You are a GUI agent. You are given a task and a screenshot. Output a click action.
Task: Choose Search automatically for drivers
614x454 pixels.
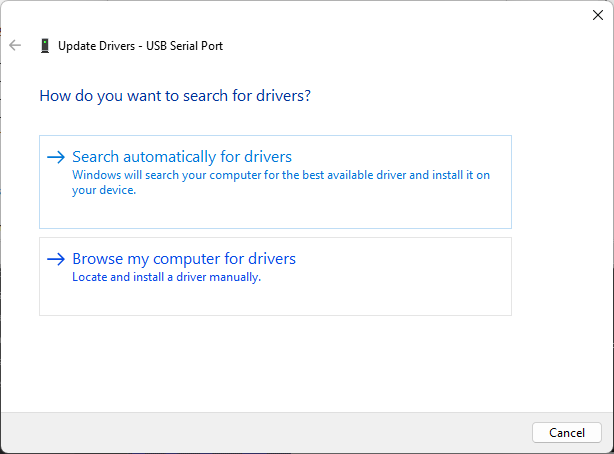pos(275,182)
